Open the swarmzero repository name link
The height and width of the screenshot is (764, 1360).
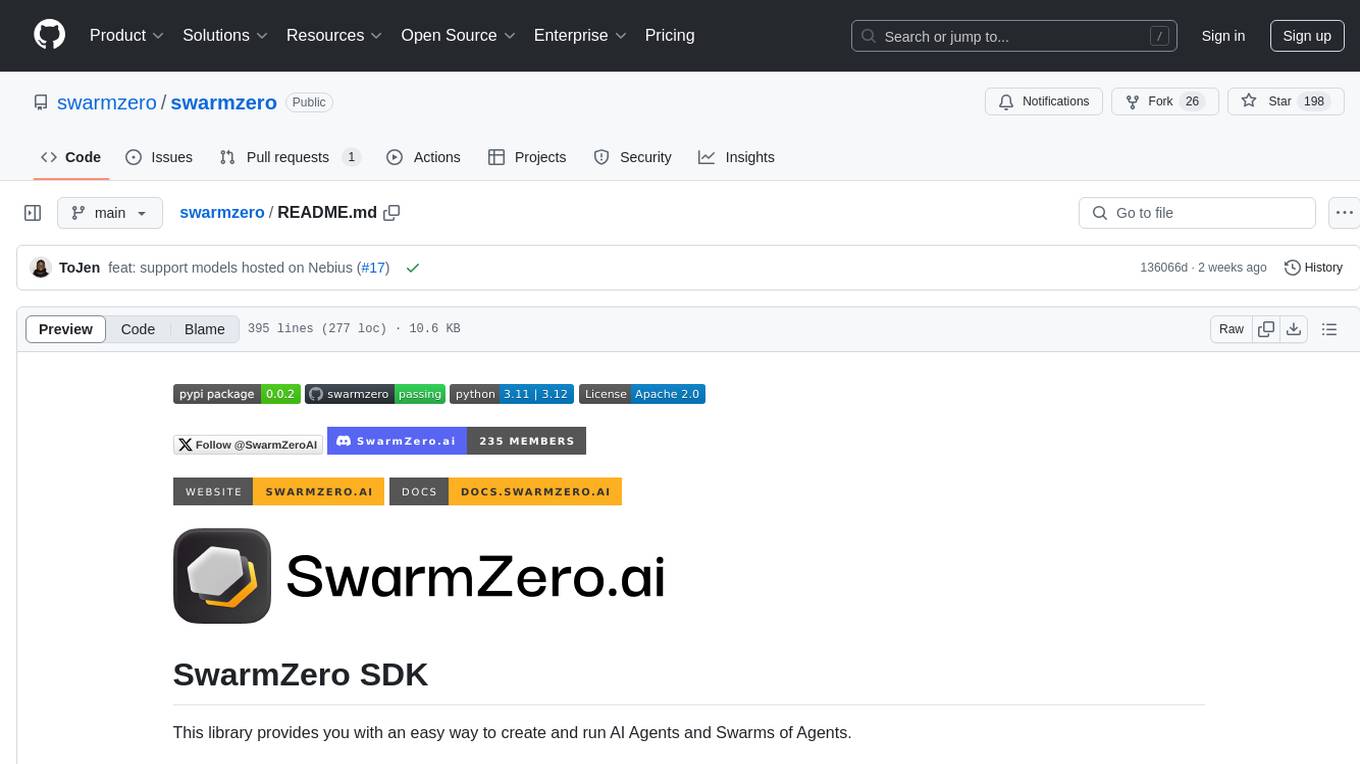click(224, 102)
